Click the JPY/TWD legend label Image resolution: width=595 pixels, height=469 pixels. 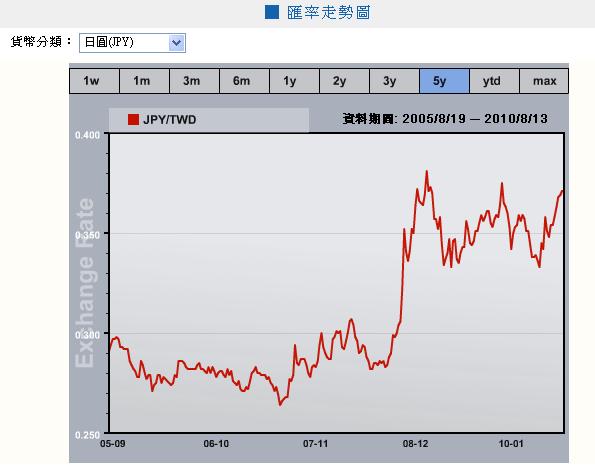[x=169, y=120]
